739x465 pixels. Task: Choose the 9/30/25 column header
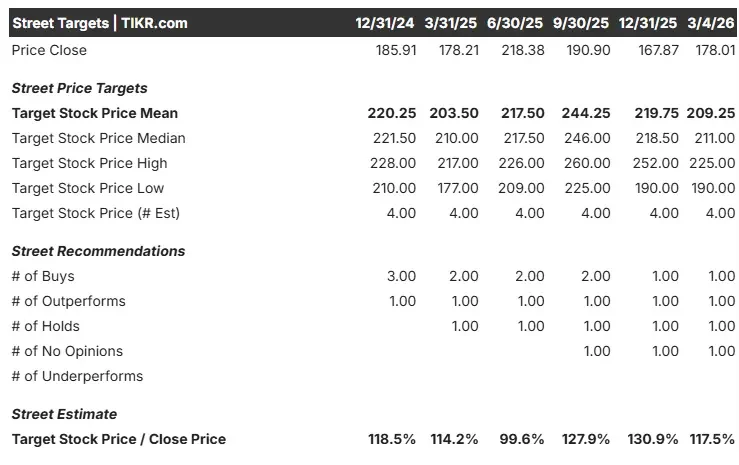pyautogui.click(x=581, y=22)
